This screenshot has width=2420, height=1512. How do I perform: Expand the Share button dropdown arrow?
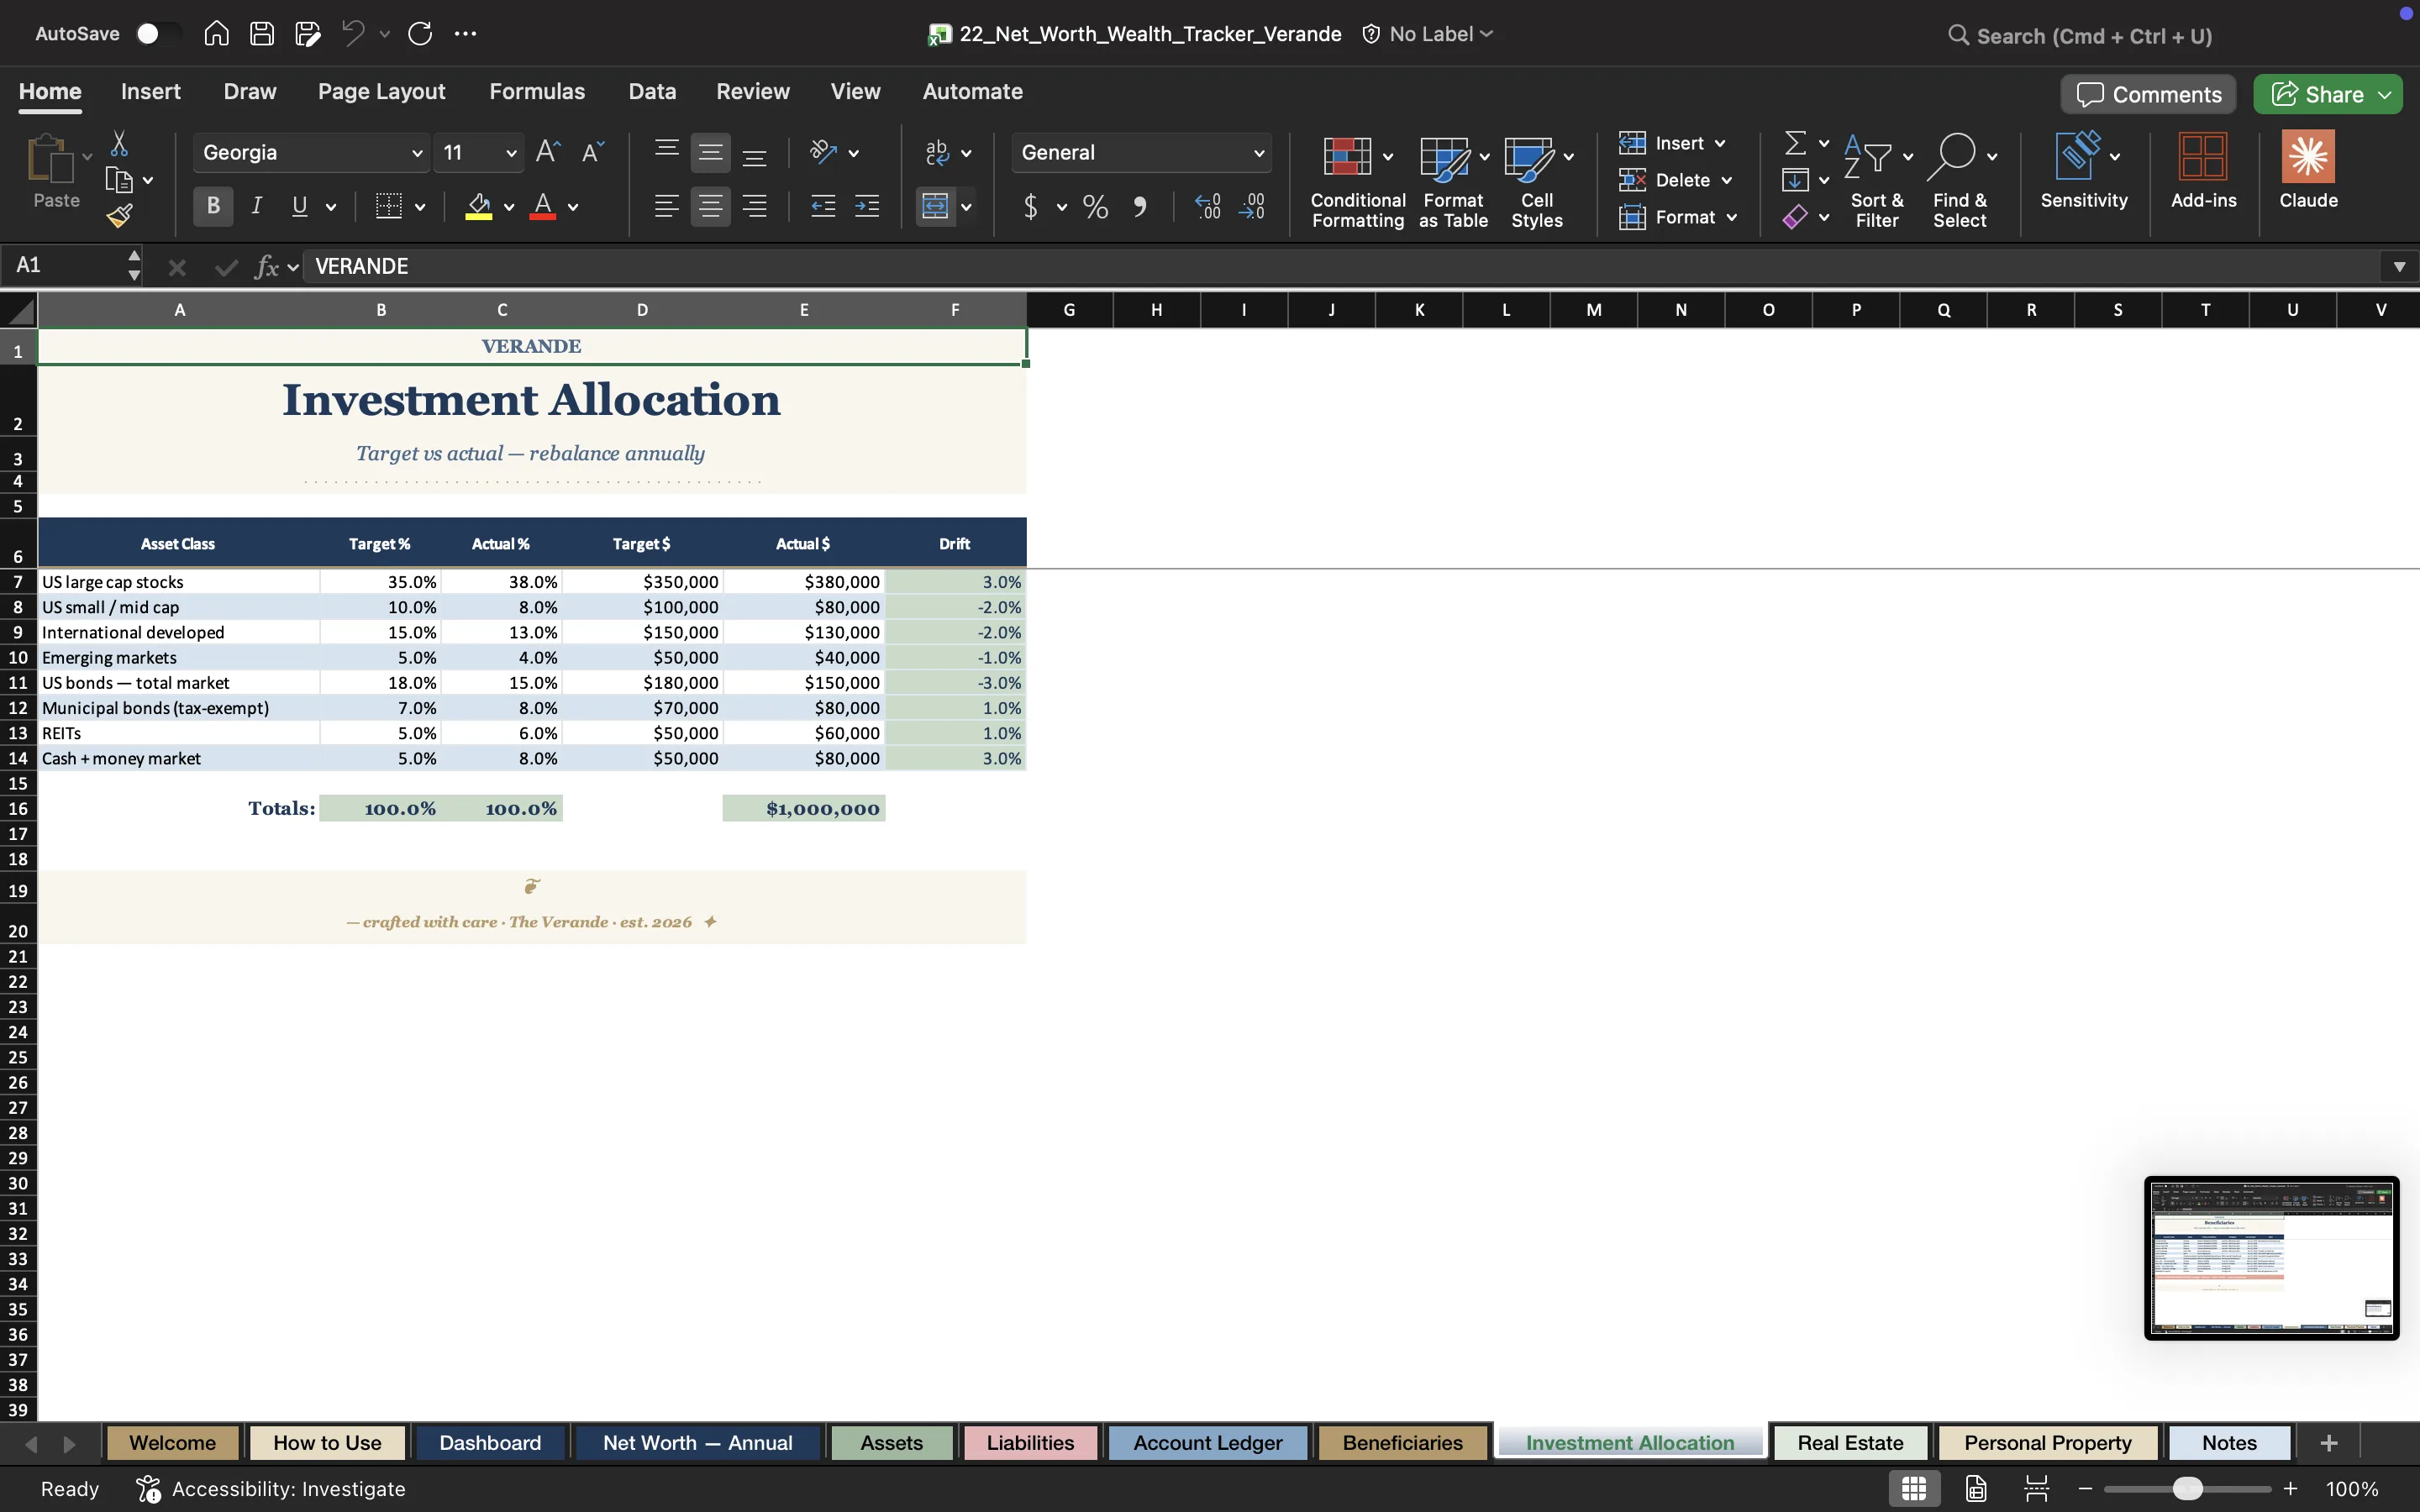click(2386, 95)
